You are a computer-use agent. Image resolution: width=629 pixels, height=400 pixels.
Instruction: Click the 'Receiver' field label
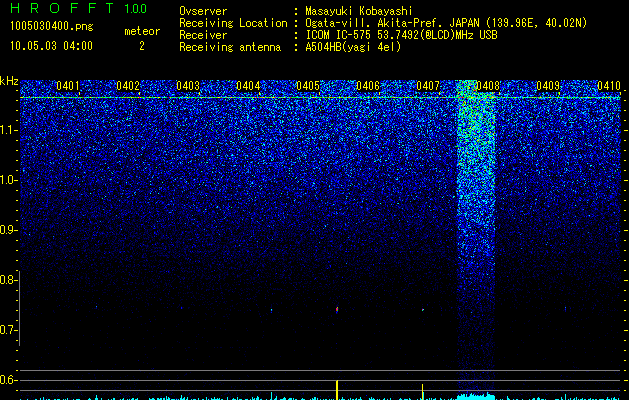tap(203, 35)
